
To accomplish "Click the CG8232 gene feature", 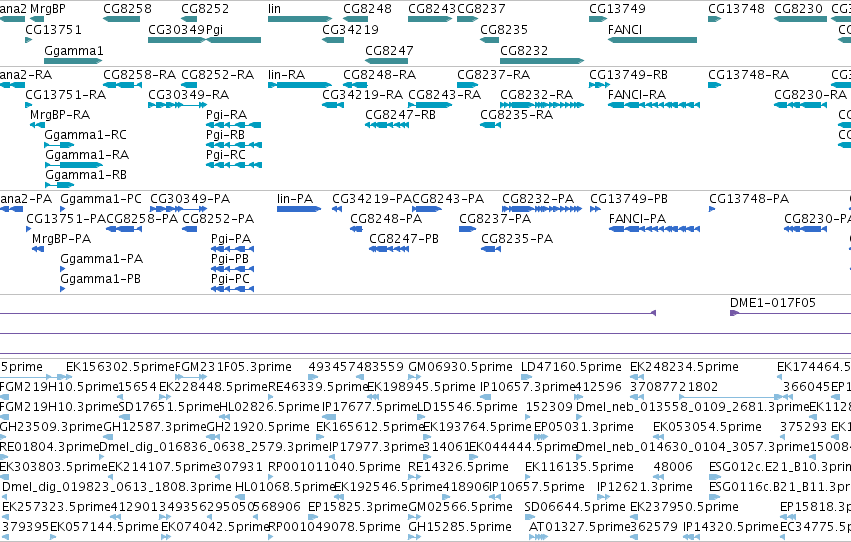I will pos(542,61).
